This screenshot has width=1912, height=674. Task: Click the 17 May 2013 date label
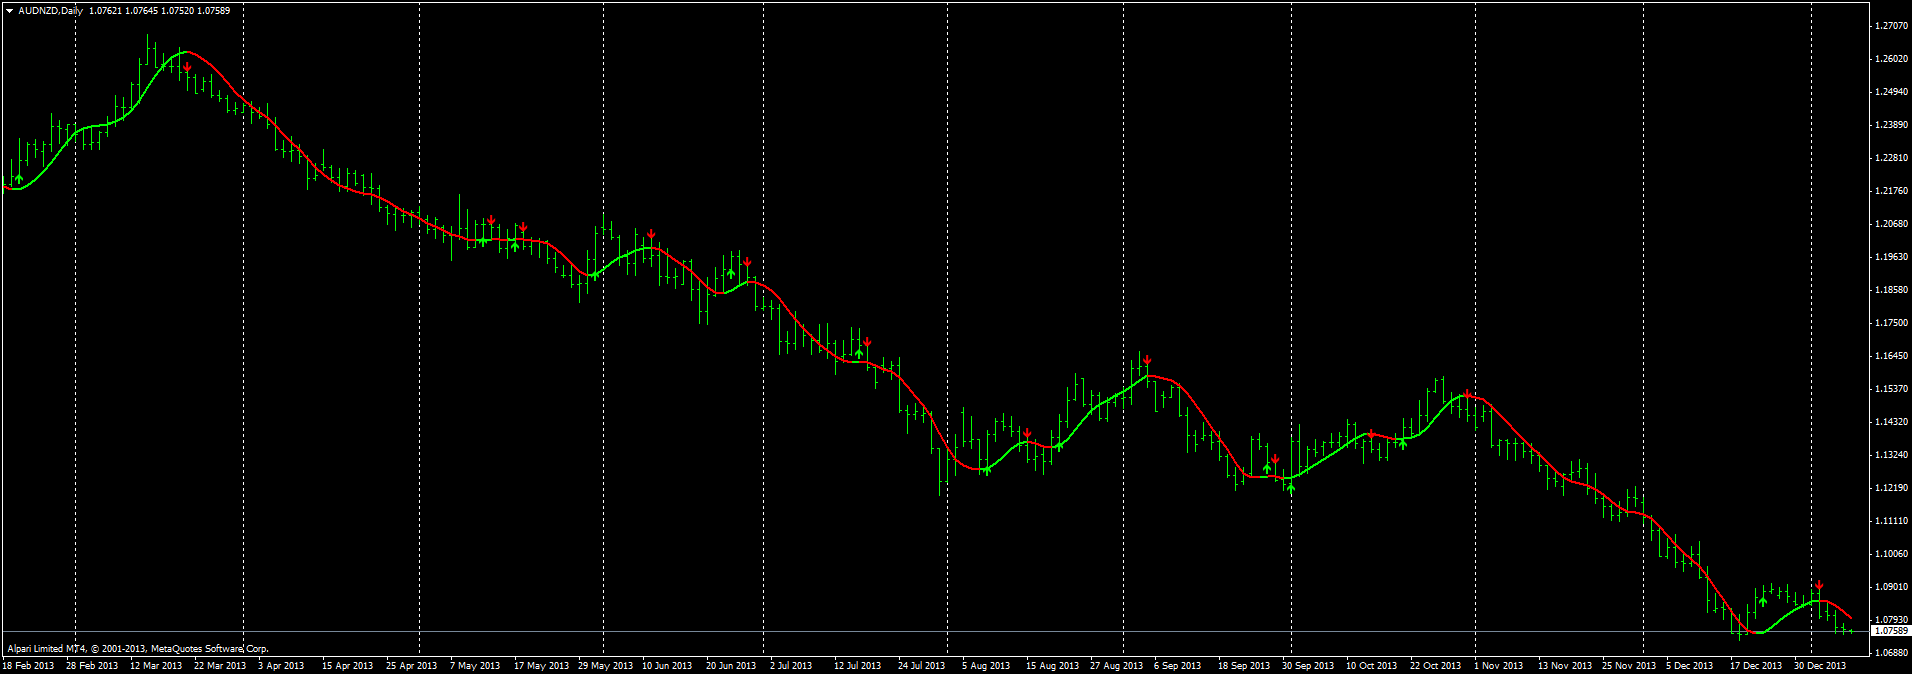pyautogui.click(x=541, y=666)
